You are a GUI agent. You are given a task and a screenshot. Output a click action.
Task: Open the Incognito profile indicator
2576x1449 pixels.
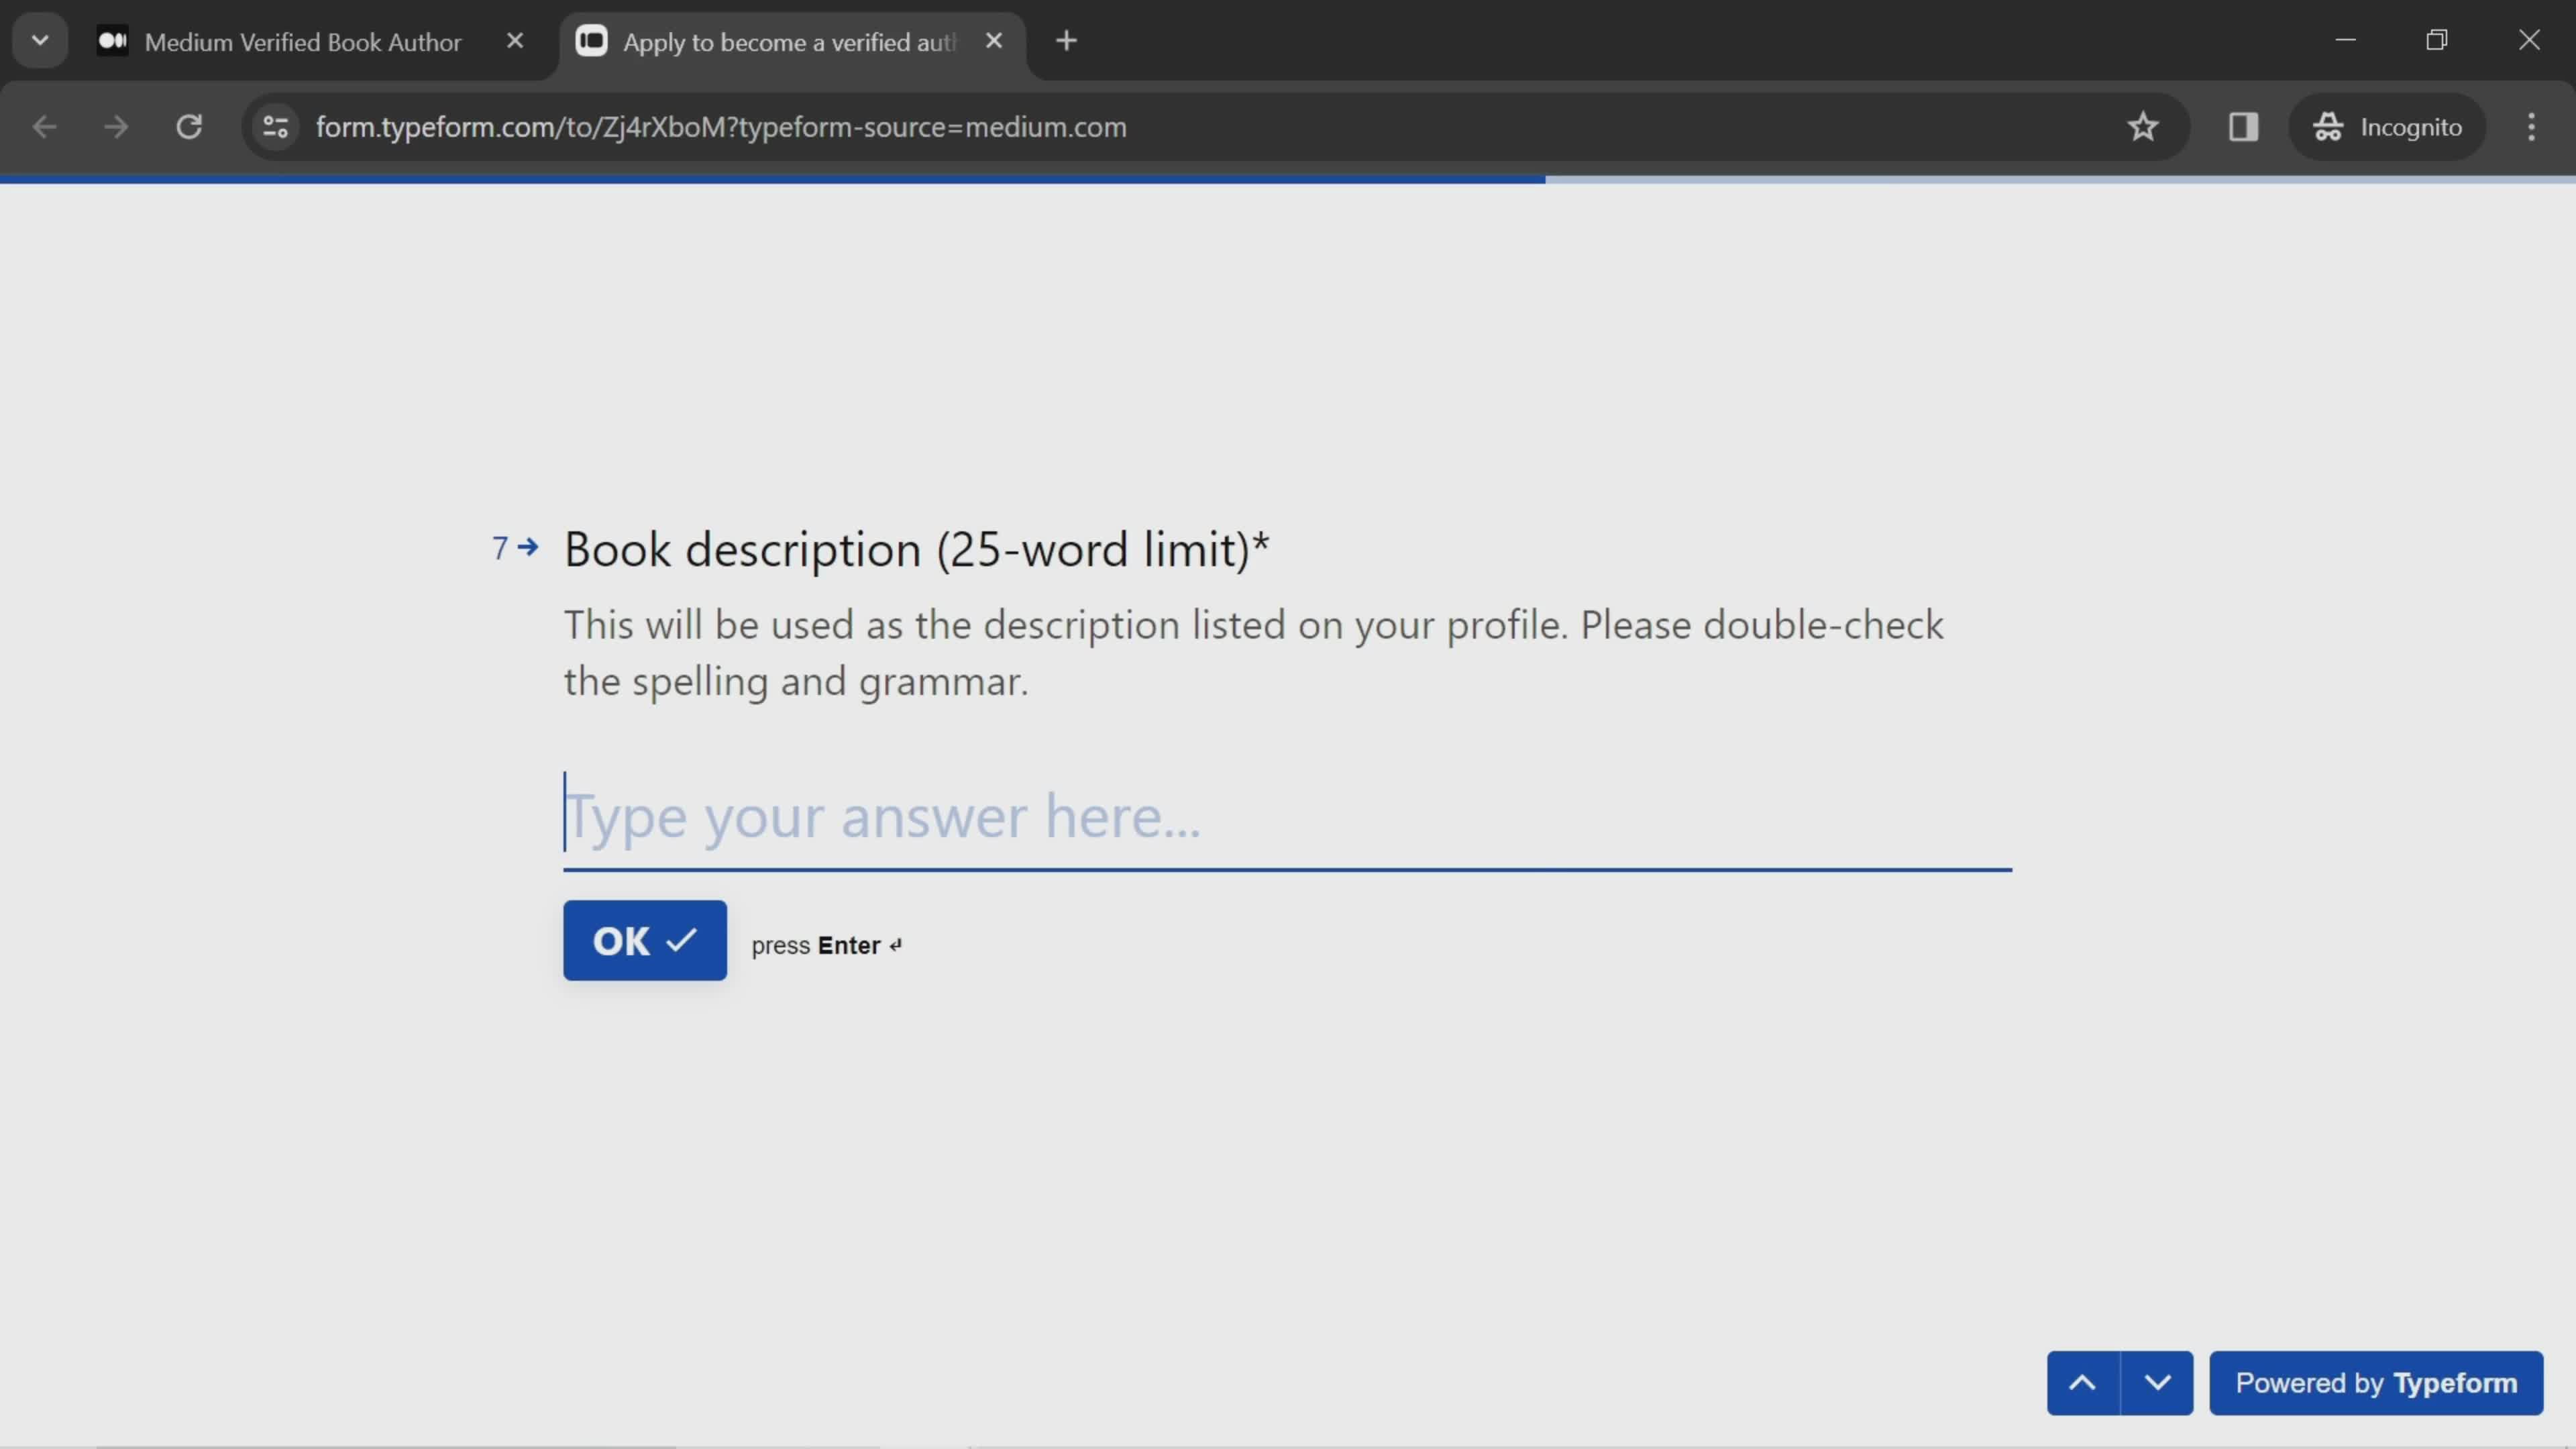tap(2387, 127)
